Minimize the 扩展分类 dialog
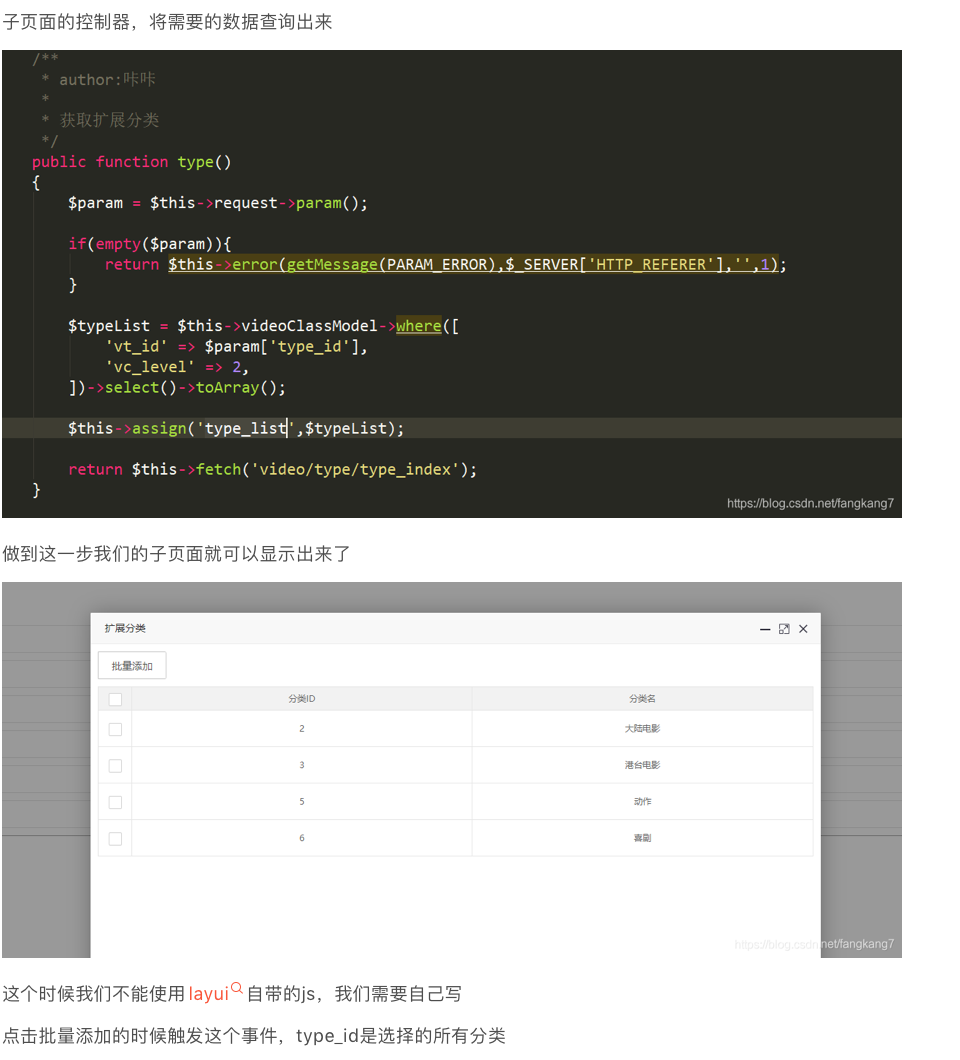The width and height of the screenshot is (960, 1060). (765, 629)
